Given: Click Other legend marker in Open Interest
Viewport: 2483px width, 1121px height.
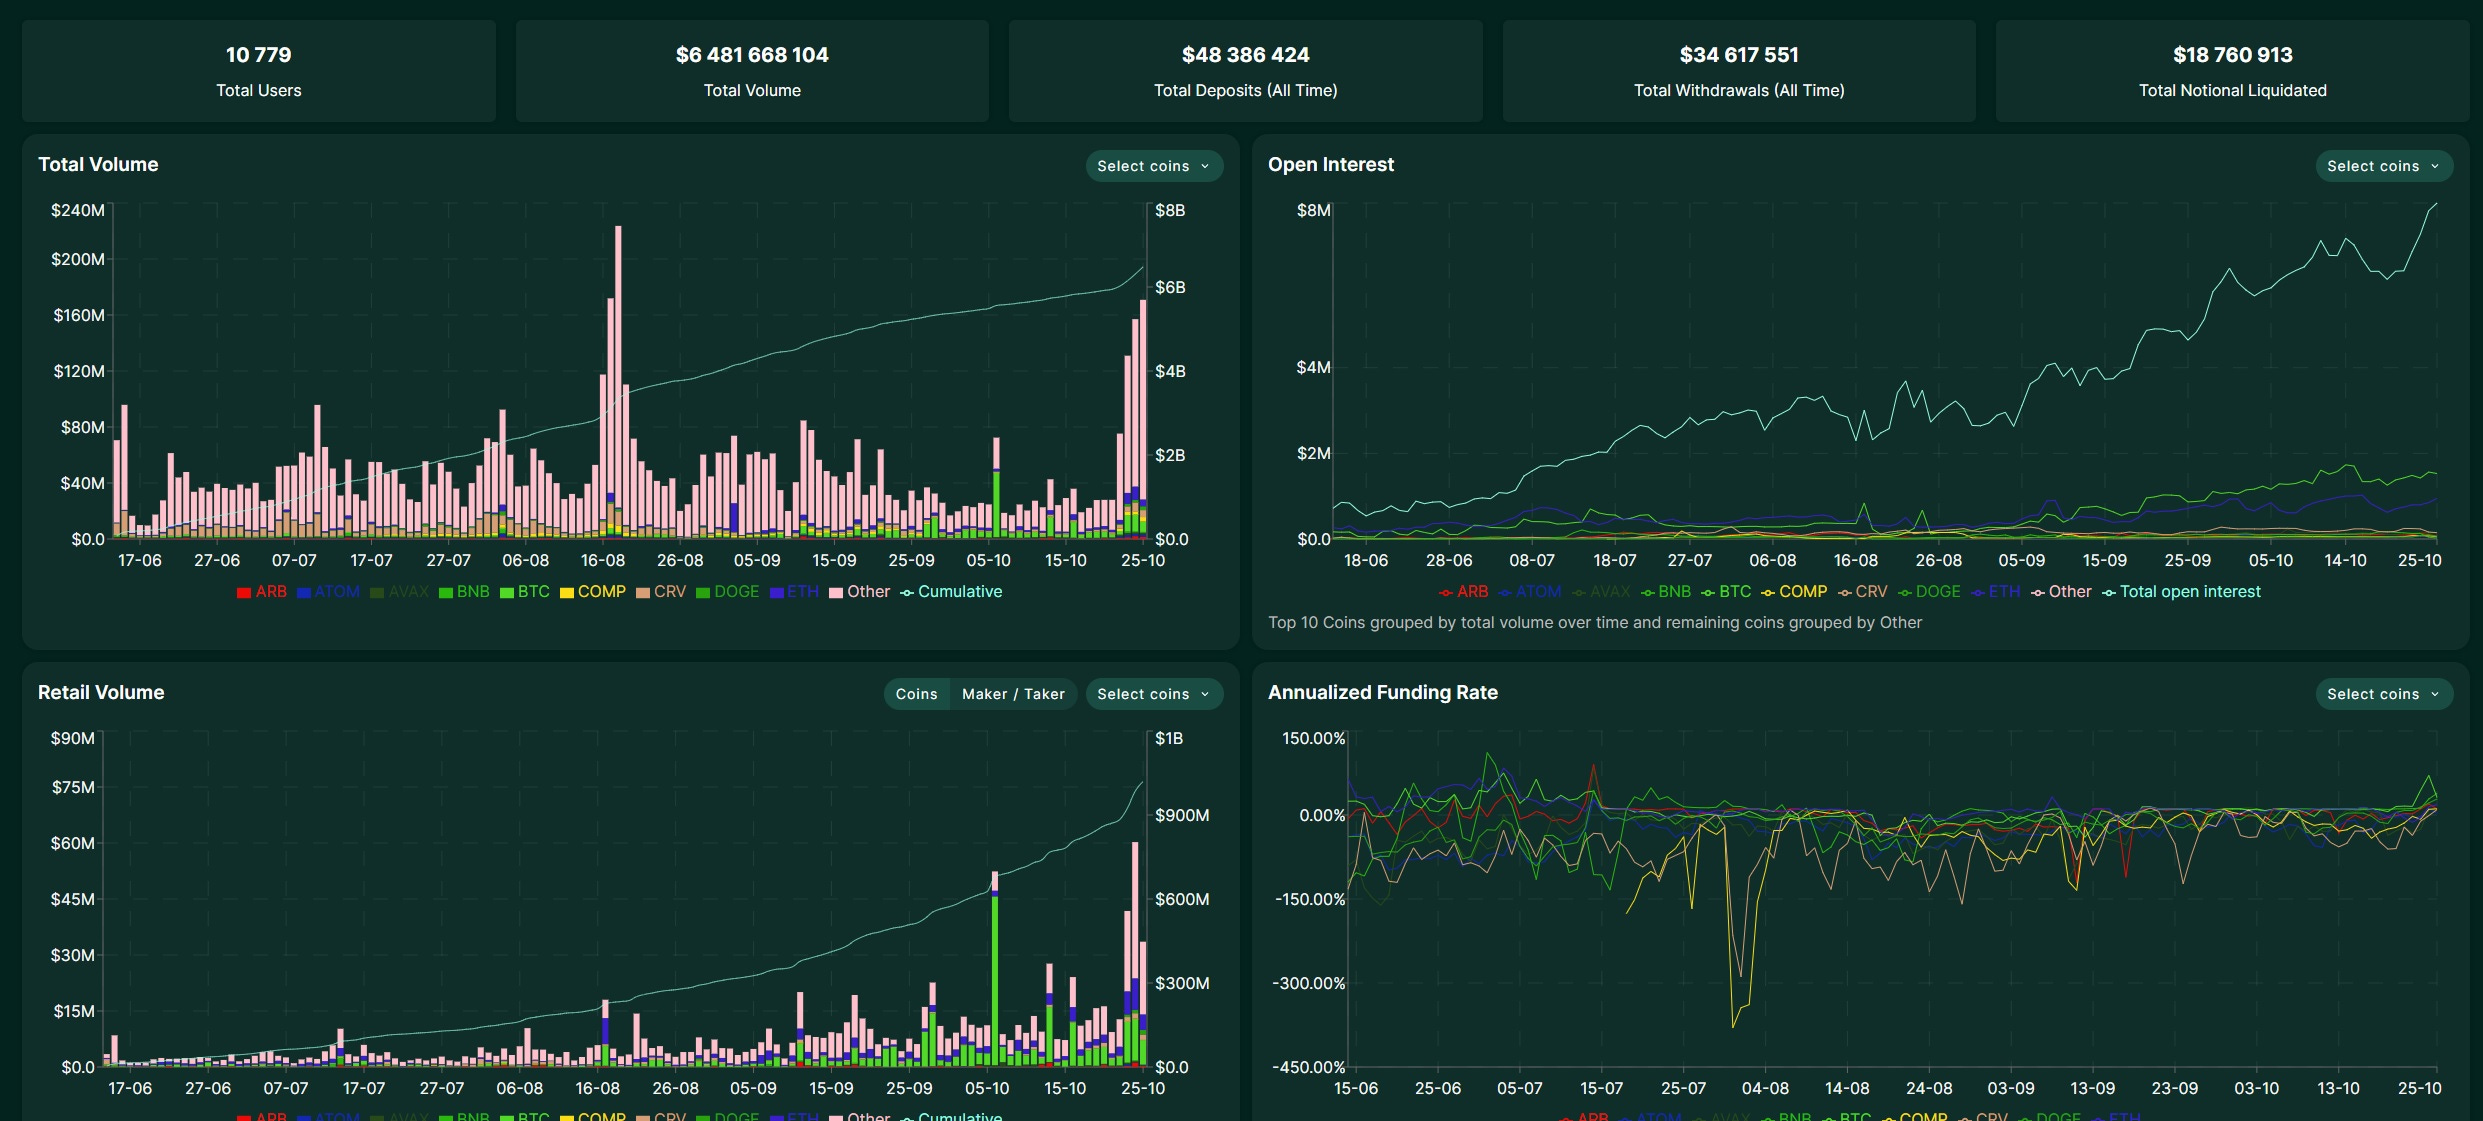Looking at the screenshot, I should point(2038,593).
